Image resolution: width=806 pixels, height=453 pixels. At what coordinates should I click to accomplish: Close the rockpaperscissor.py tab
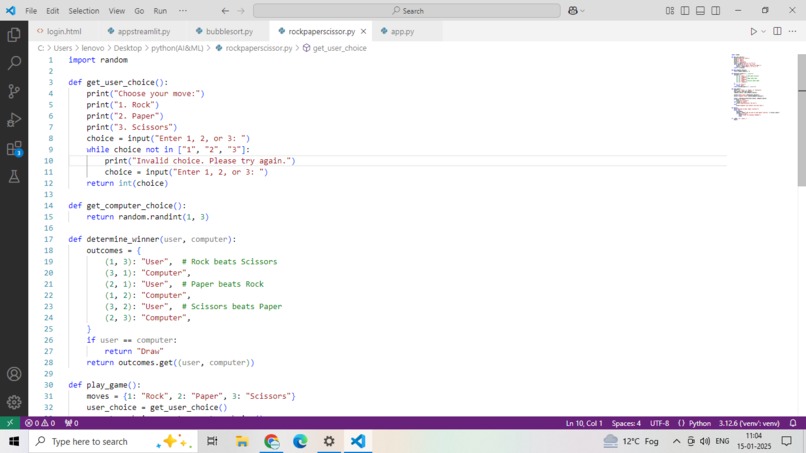click(x=363, y=31)
